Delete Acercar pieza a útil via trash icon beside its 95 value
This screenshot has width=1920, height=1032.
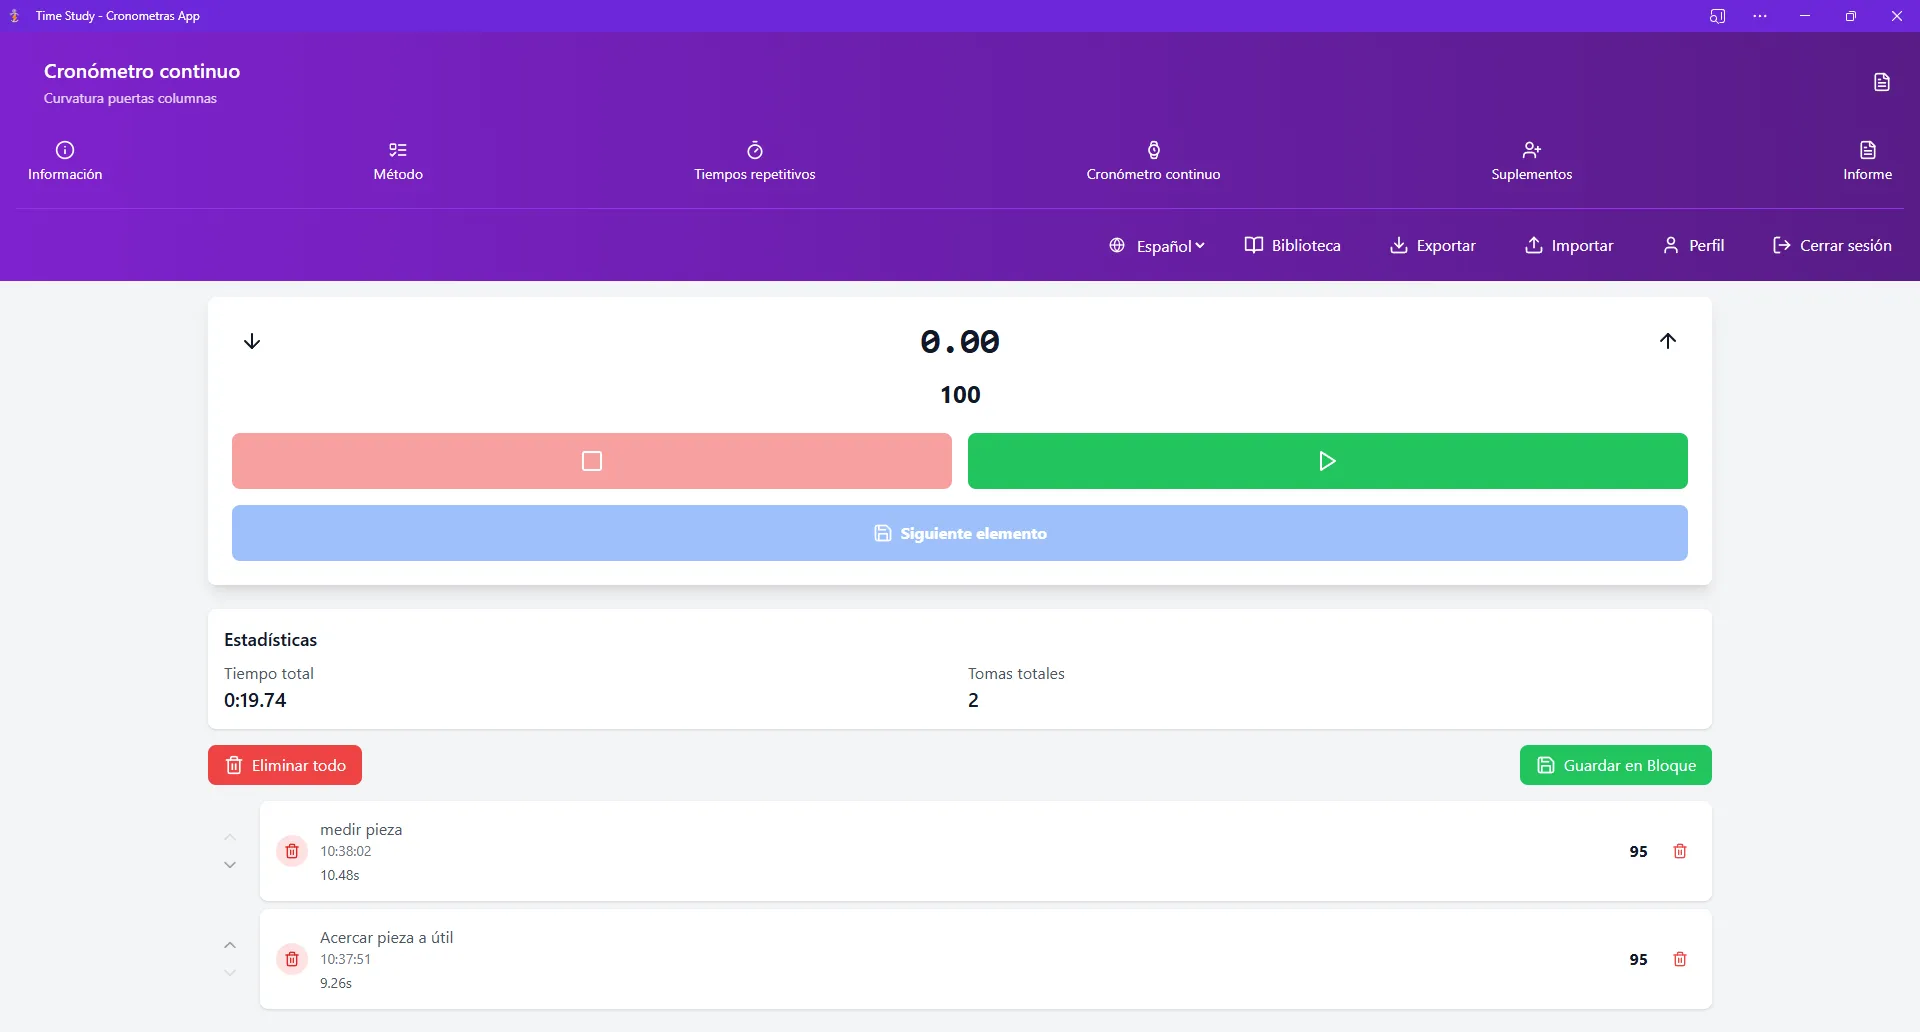tap(1680, 959)
